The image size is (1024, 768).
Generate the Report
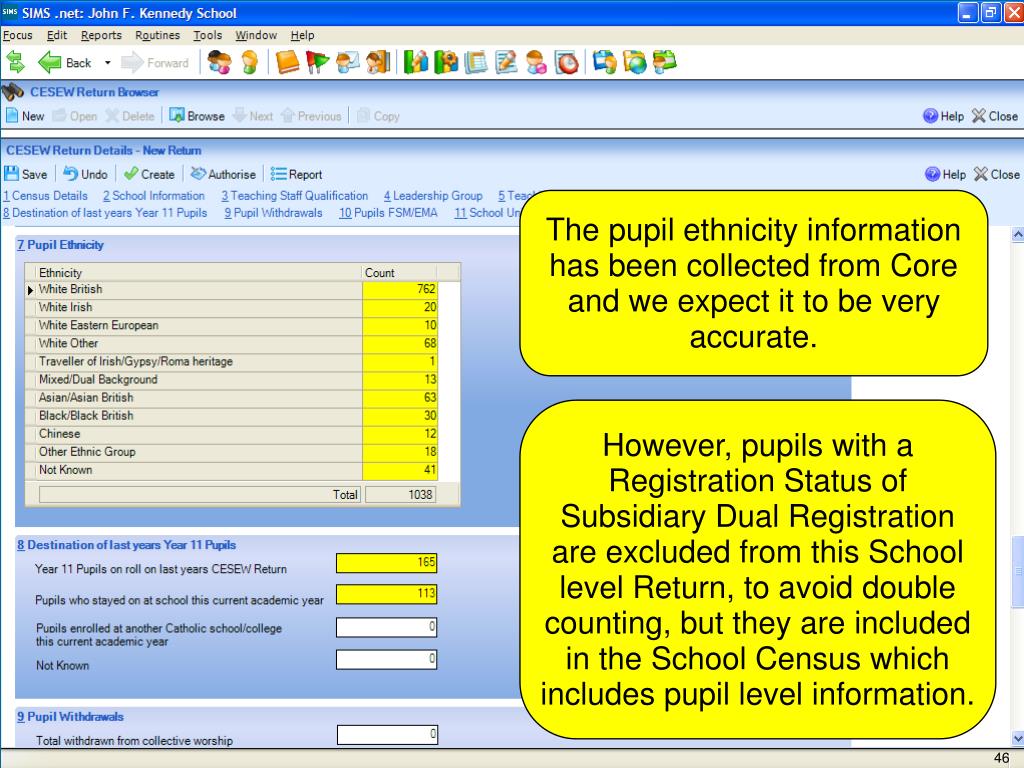(296, 174)
